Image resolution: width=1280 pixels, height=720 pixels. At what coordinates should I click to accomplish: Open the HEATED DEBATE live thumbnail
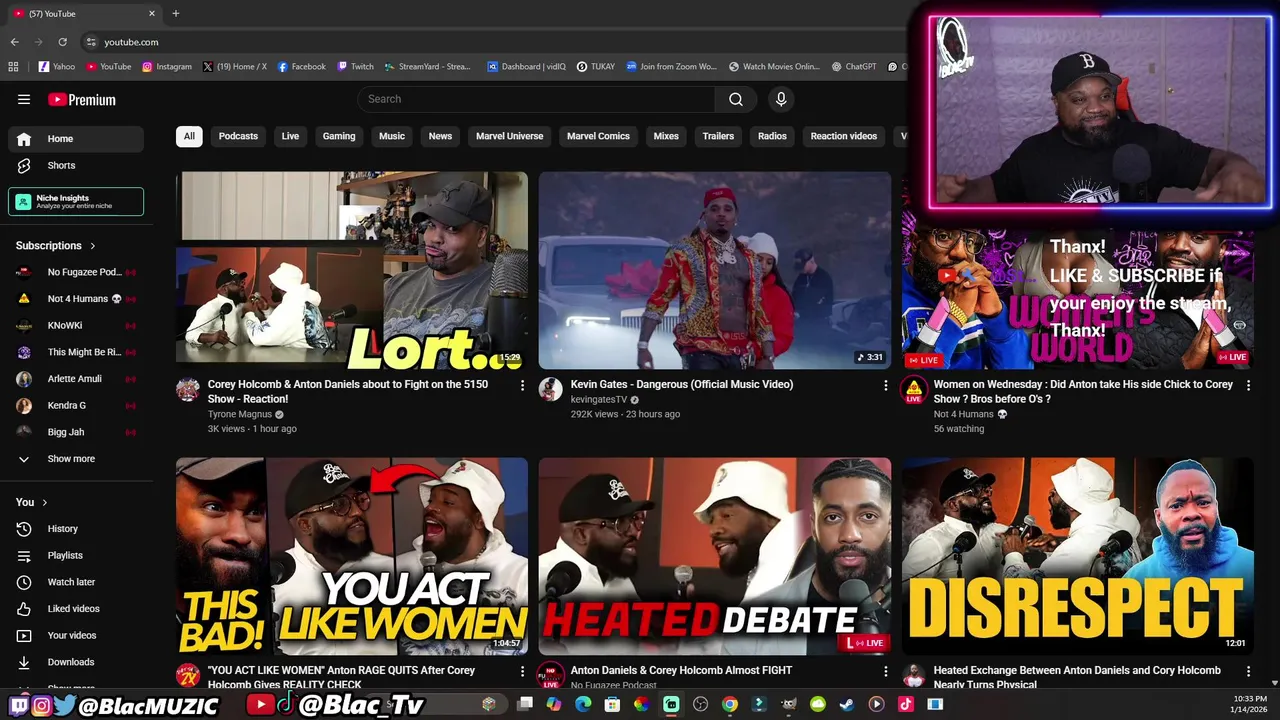click(715, 556)
